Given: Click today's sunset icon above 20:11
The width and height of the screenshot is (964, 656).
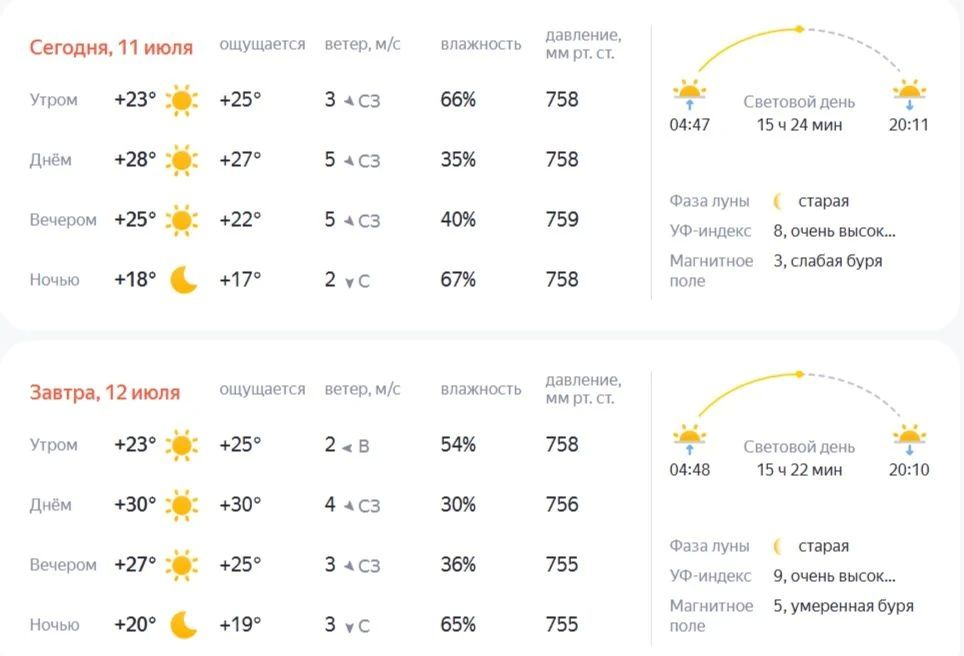Looking at the screenshot, I should tap(909, 93).
